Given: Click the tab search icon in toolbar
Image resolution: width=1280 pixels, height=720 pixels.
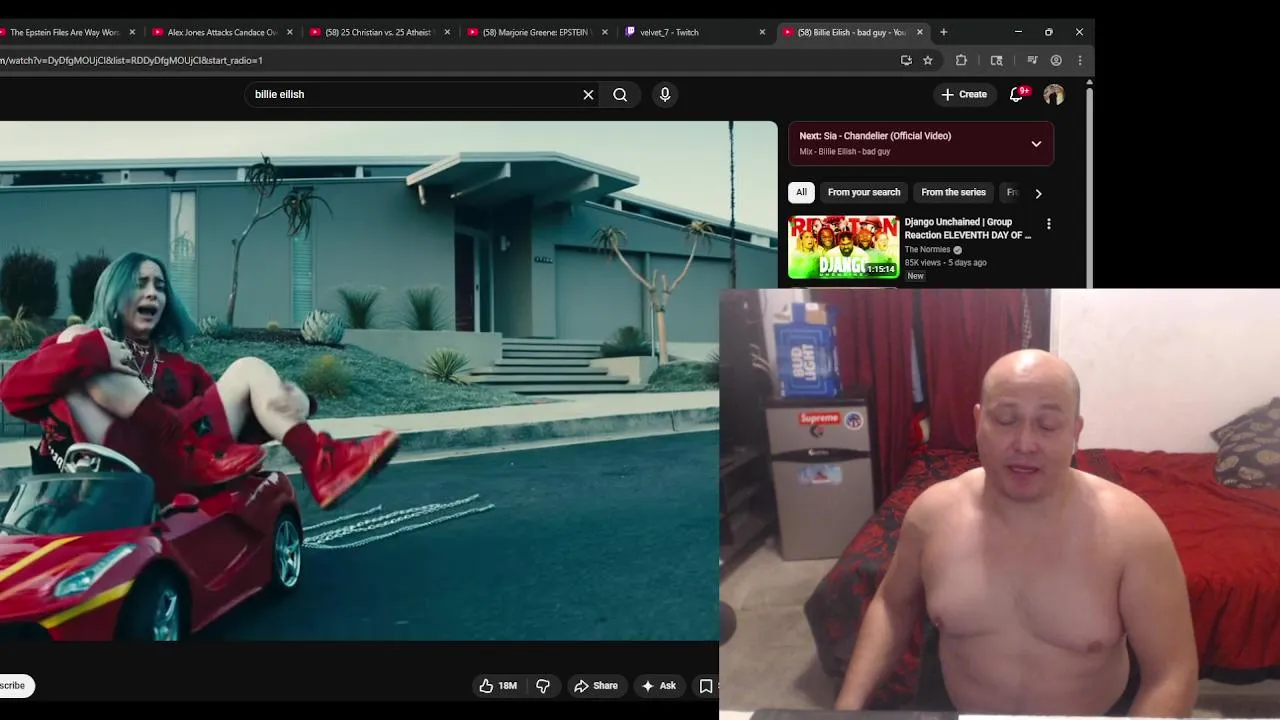Looking at the screenshot, I should [x=997, y=60].
